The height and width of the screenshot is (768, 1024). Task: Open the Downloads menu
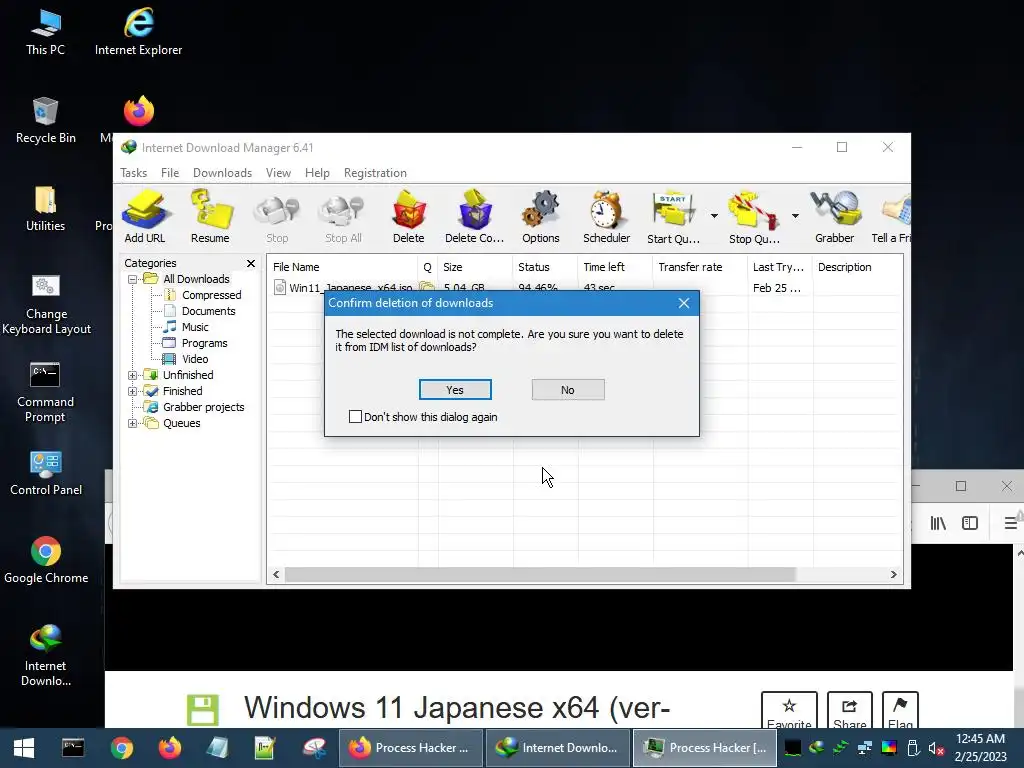[222, 173]
